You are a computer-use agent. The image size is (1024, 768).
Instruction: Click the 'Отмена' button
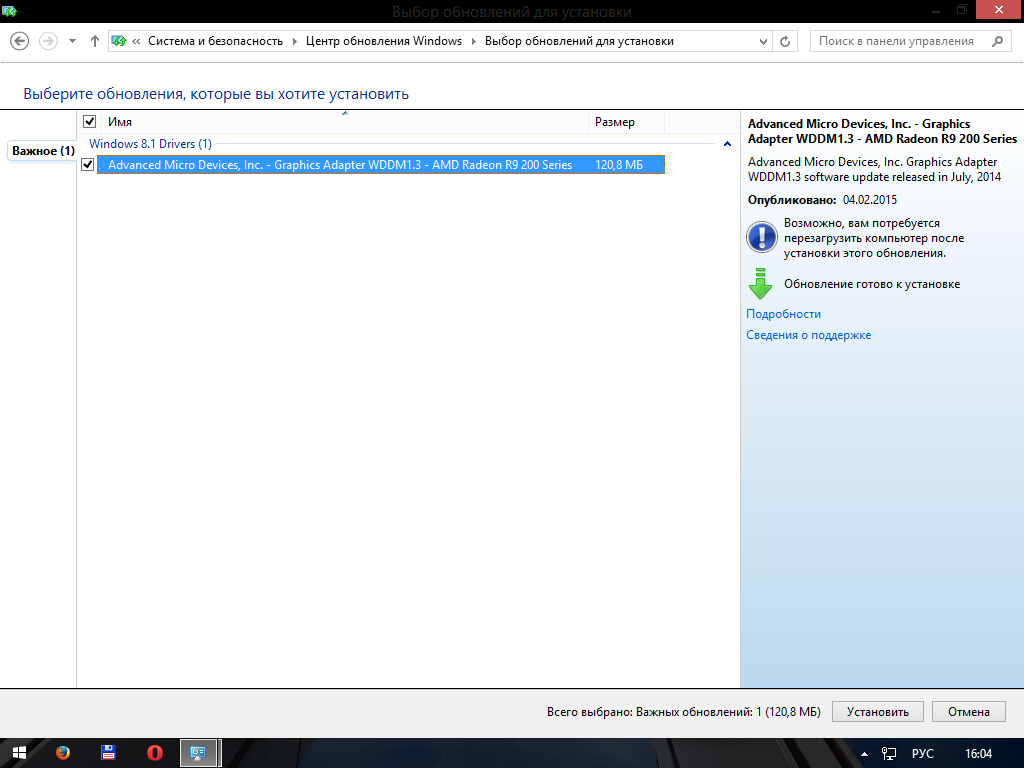(968, 712)
